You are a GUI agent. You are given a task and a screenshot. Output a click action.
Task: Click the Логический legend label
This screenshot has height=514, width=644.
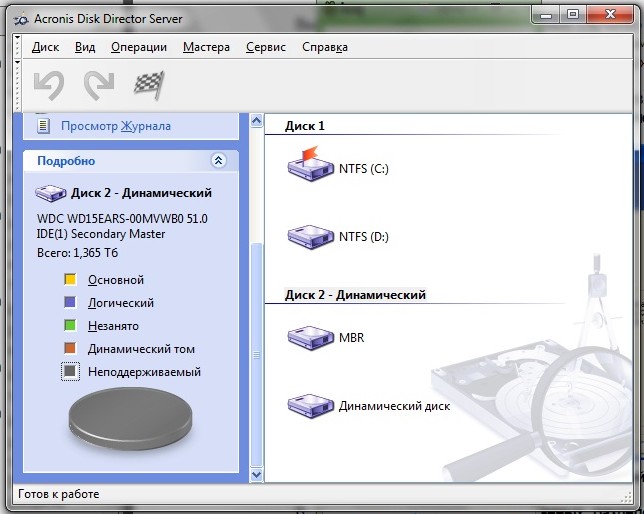121,303
